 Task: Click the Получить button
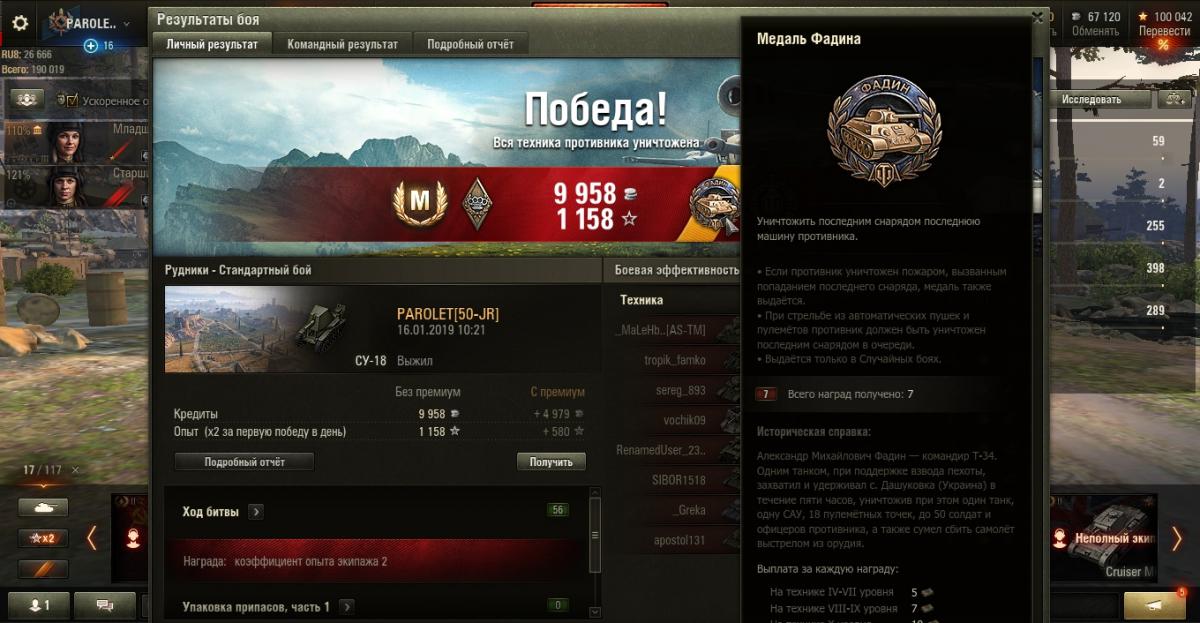coord(551,462)
